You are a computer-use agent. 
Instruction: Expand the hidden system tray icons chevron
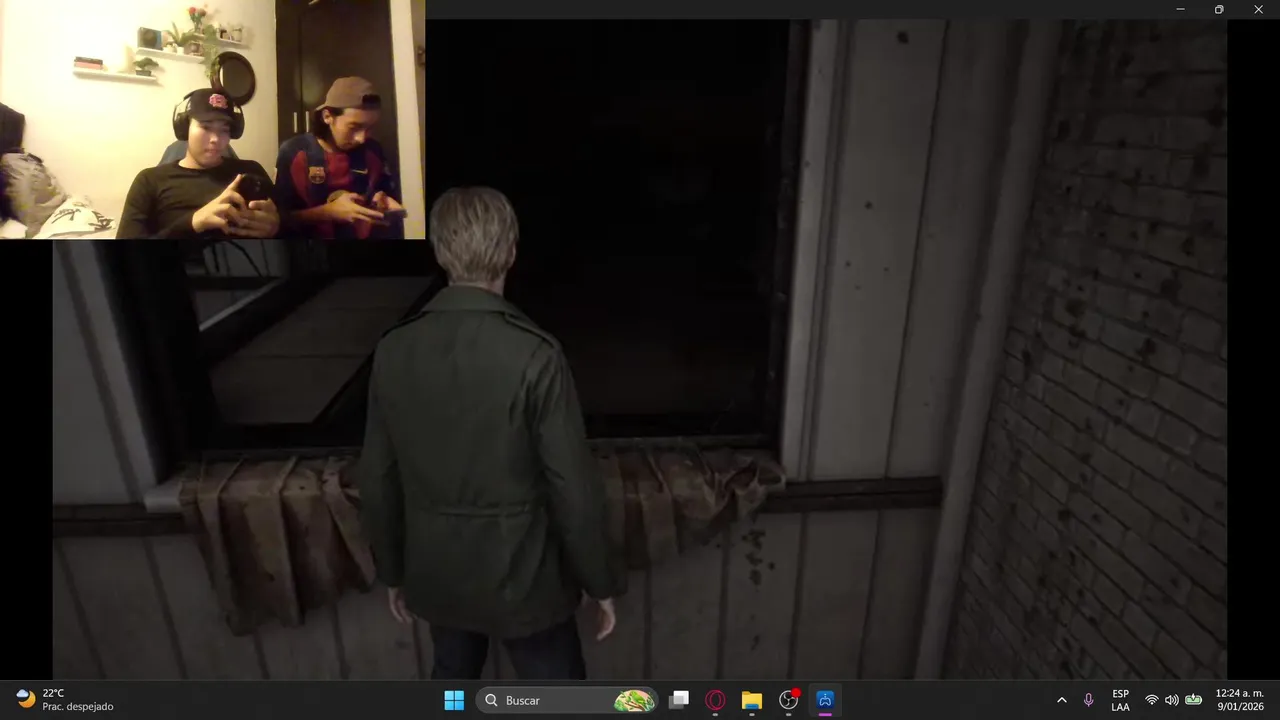click(1061, 700)
